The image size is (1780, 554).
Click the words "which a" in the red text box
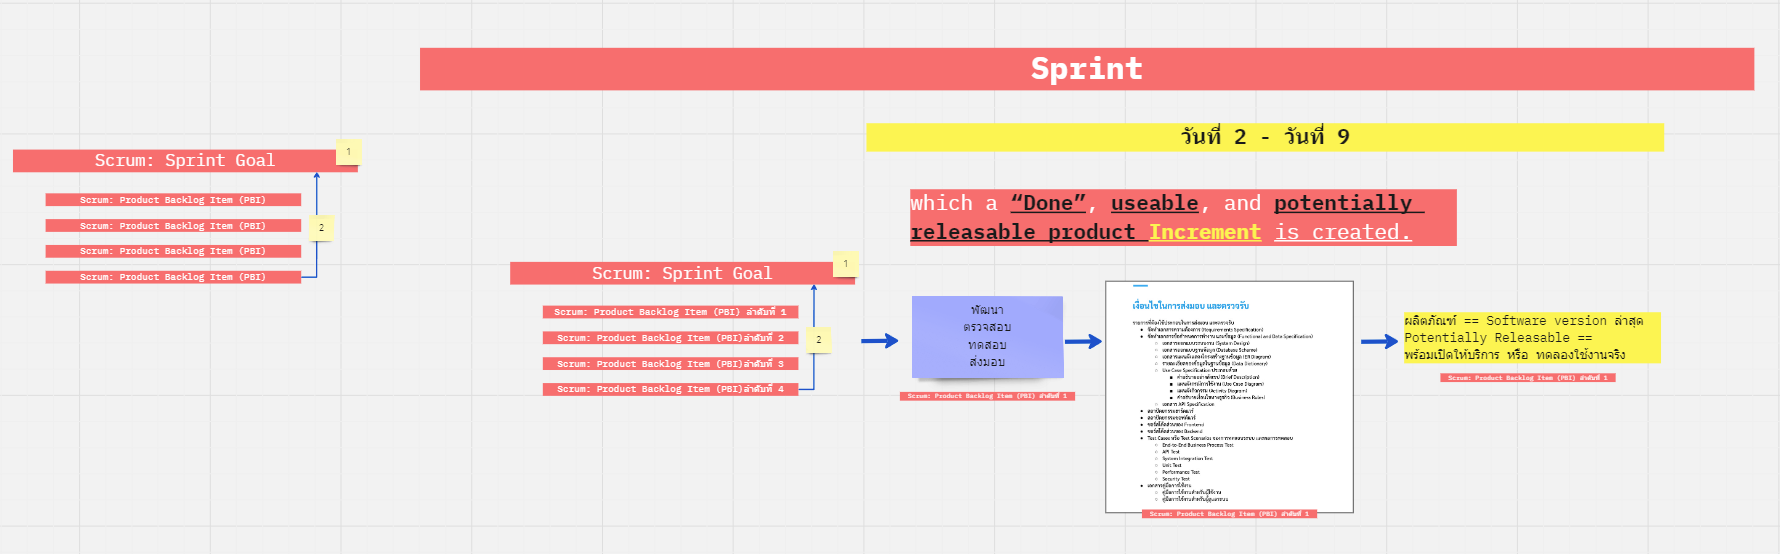coord(954,204)
